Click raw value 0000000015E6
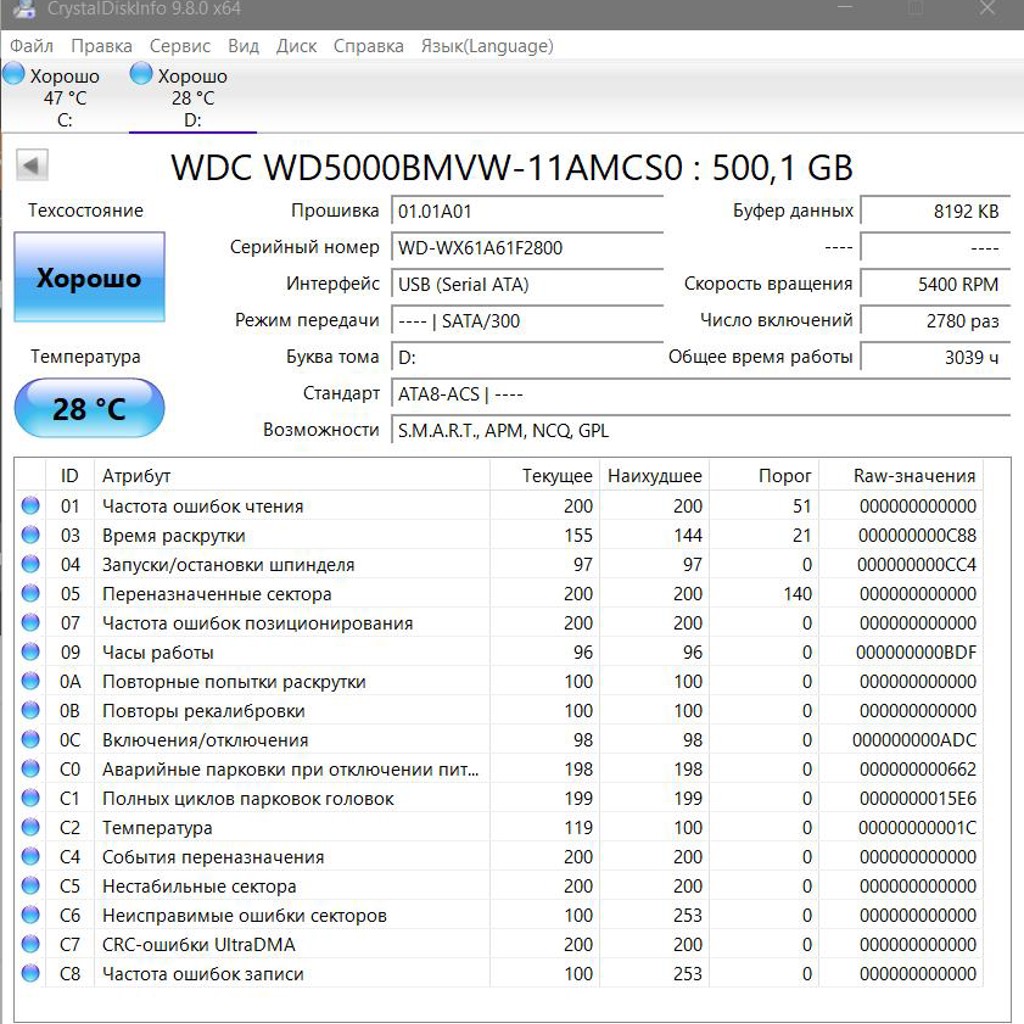1024x1024 pixels. (x=918, y=799)
